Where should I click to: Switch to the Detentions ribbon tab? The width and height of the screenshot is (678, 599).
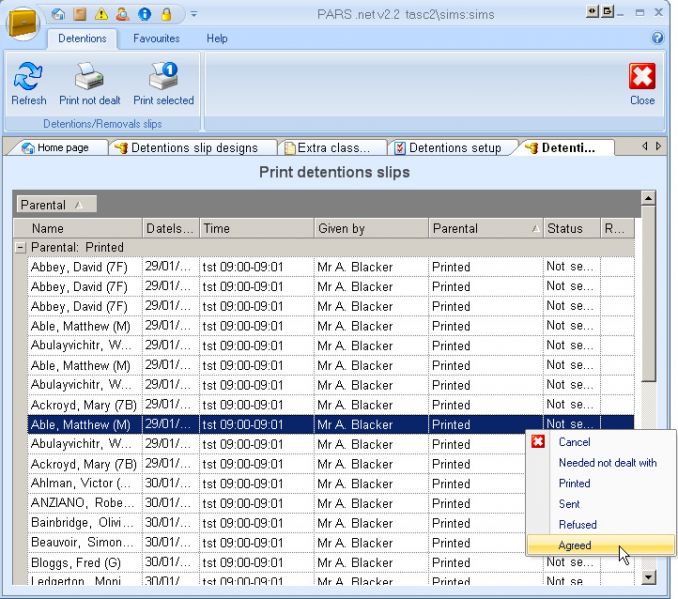click(82, 38)
